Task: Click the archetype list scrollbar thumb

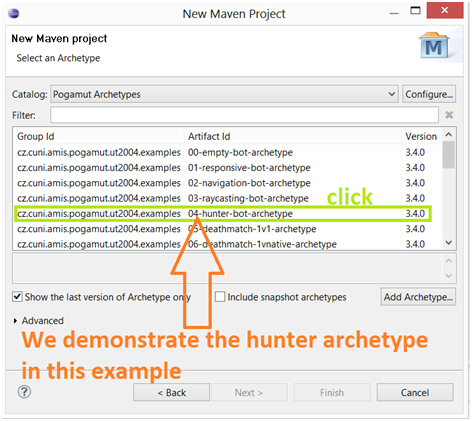Action: click(449, 155)
